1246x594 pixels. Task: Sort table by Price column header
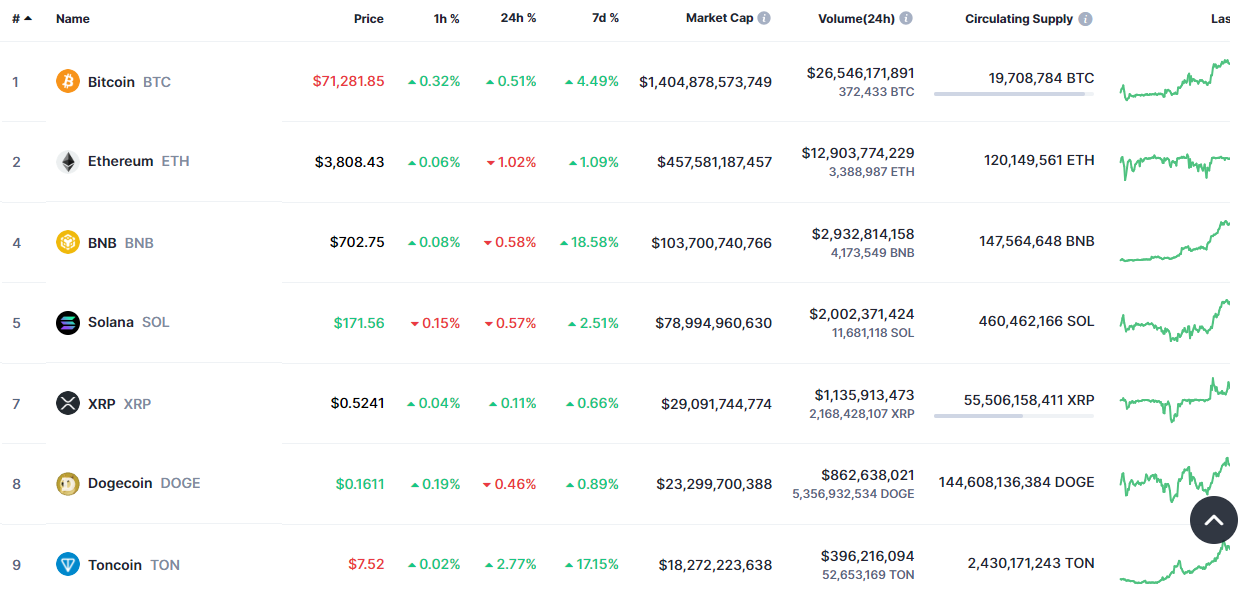[368, 18]
